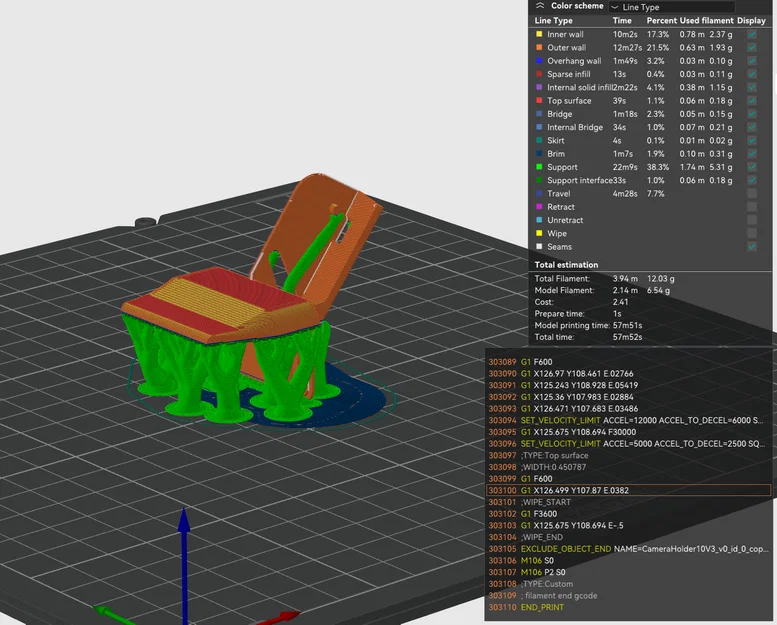
Task: Toggle Overhang wall display checkbox
Action: click(x=752, y=61)
